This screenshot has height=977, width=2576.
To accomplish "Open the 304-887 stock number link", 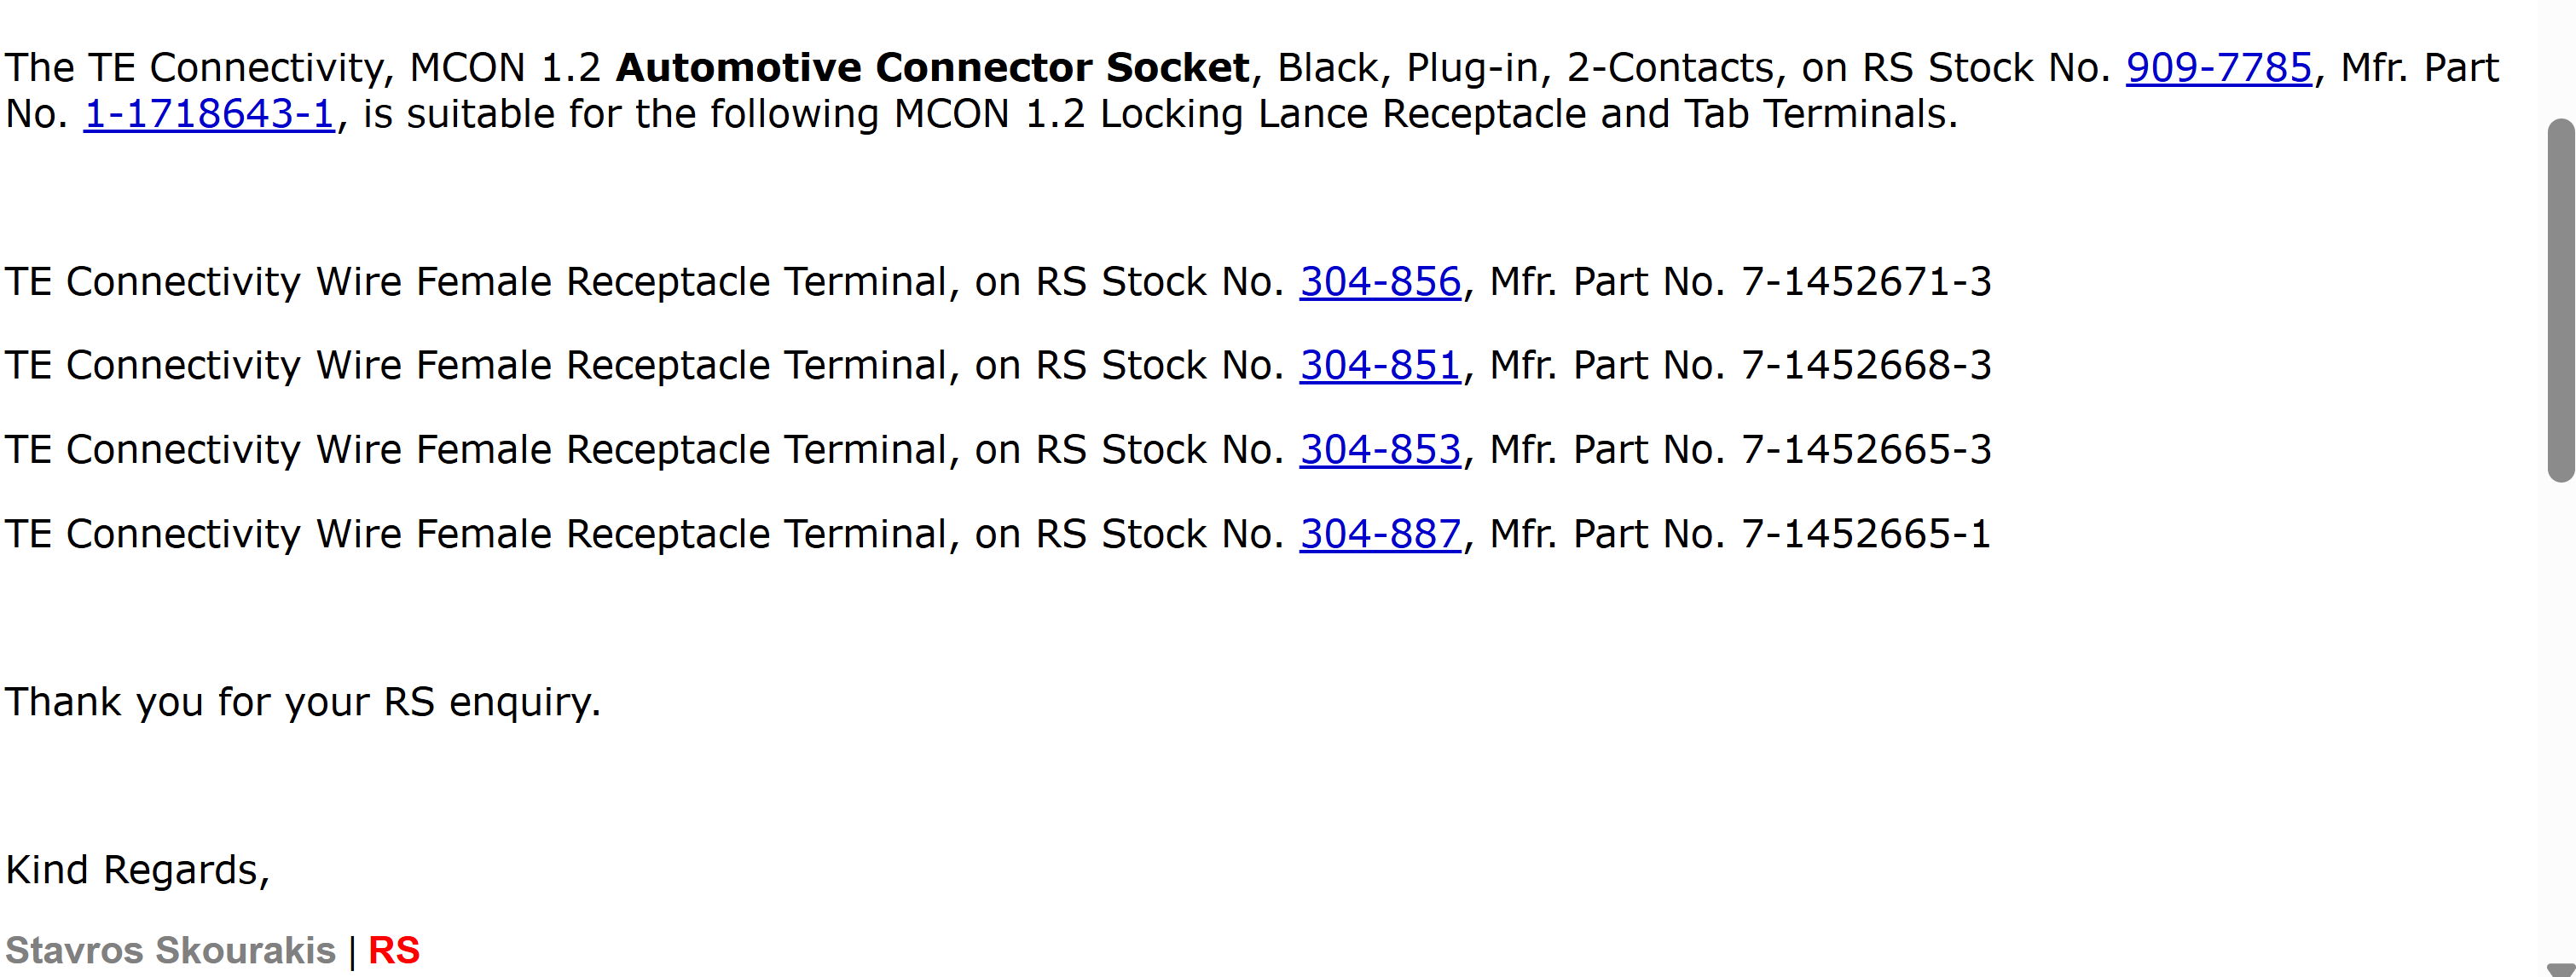I will click(1380, 534).
